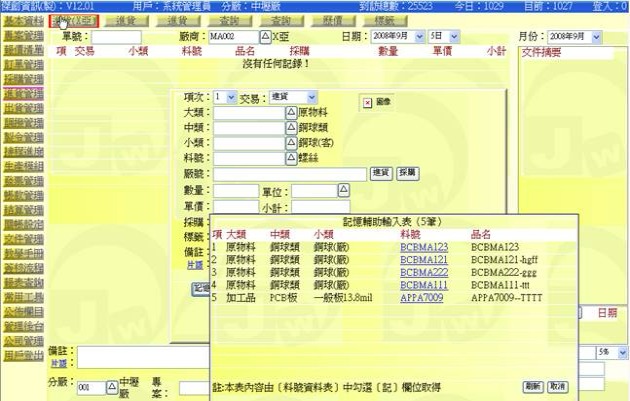Expand the 項次 number dropdown
Image resolution: width=630 pixels, height=401 pixels.
231,97
